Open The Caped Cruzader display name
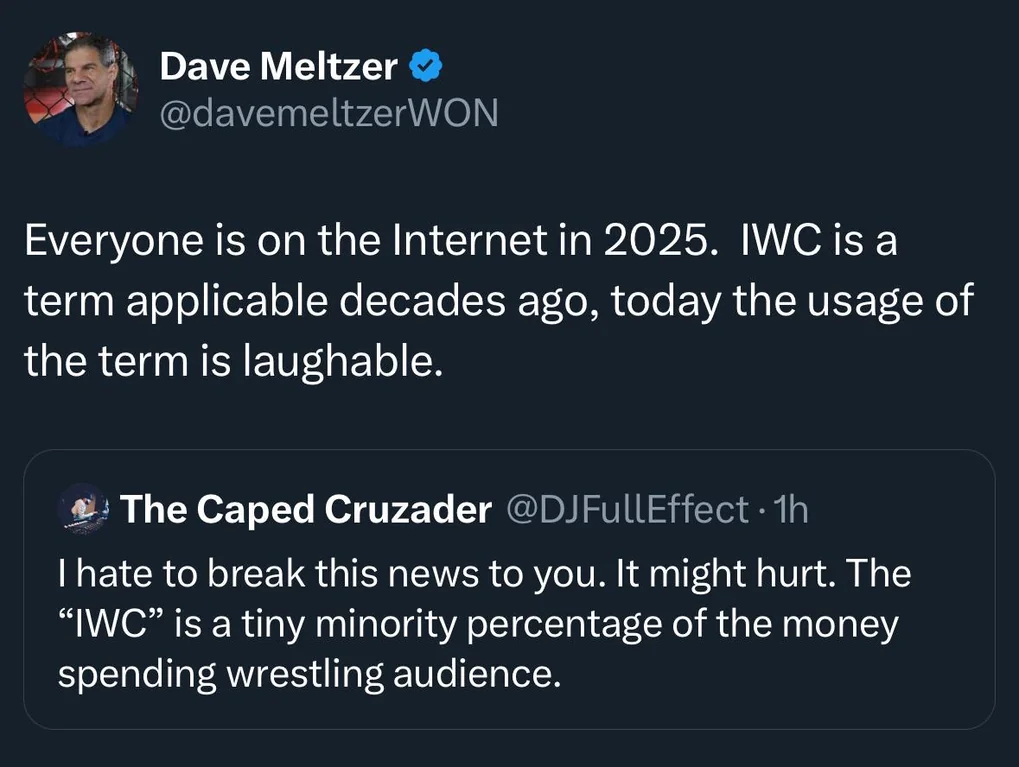This screenshot has width=1019, height=767. click(305, 510)
